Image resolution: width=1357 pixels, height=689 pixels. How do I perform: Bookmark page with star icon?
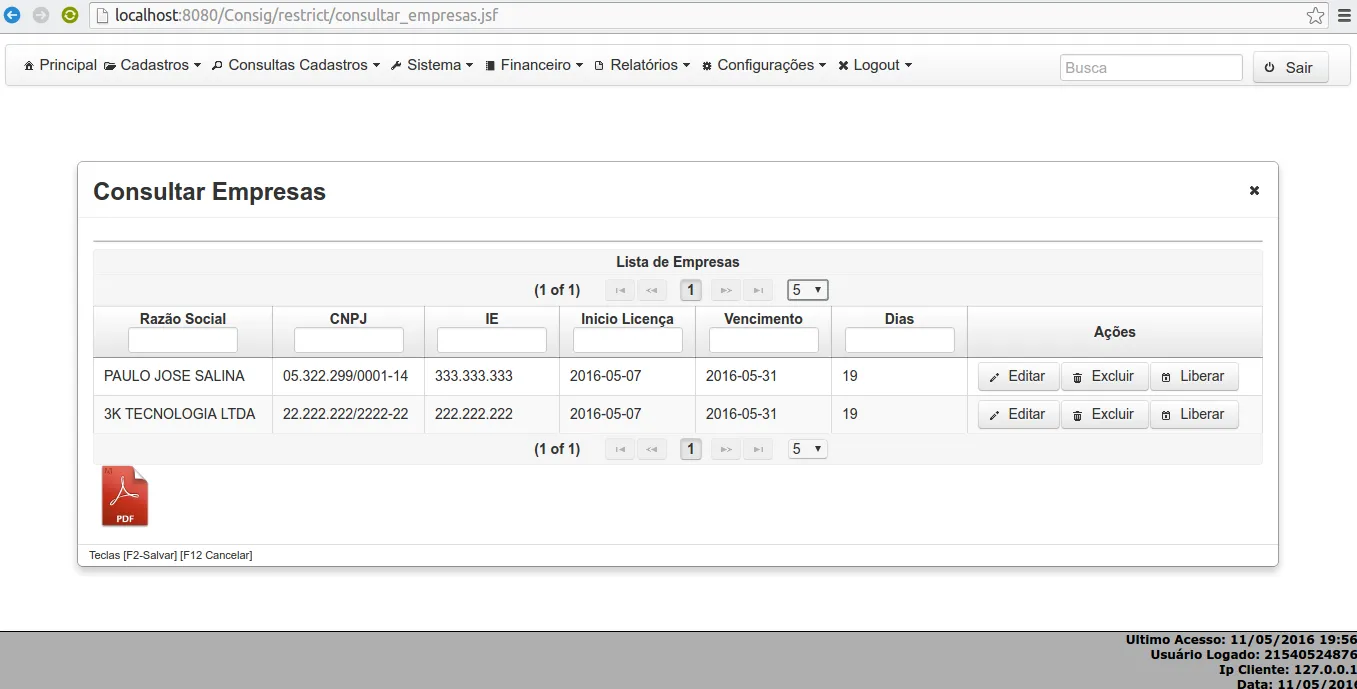tap(1315, 16)
